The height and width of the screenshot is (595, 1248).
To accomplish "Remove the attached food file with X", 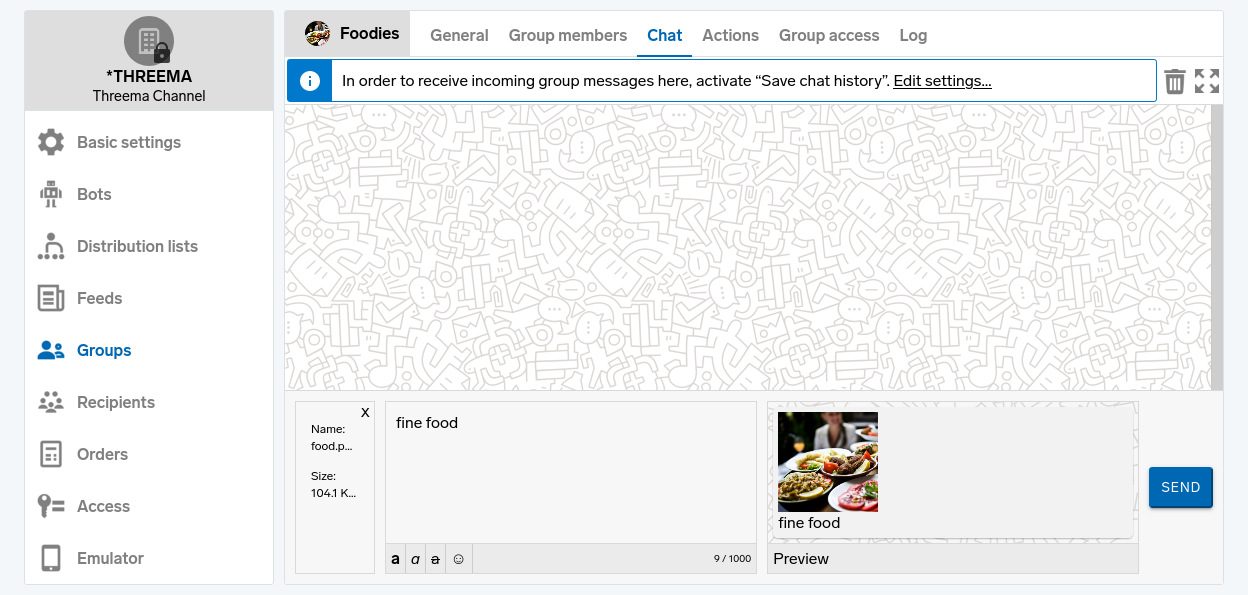I will tap(365, 412).
